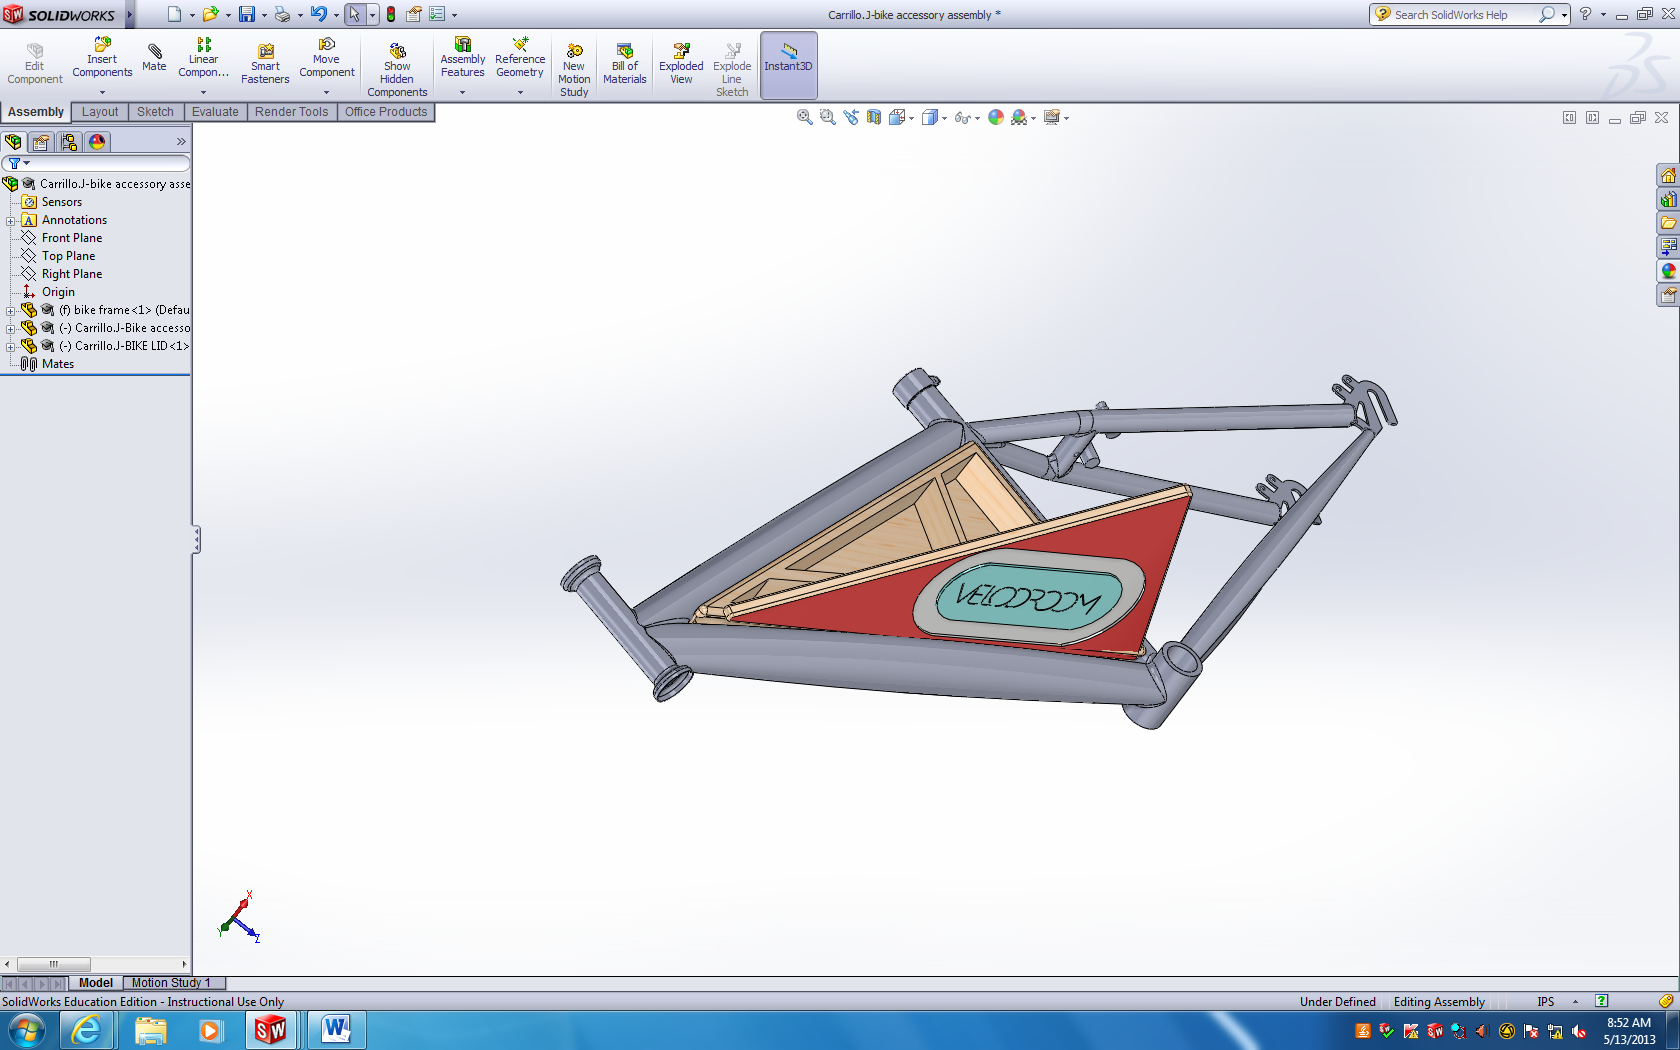Click Edit Component in the ribbon
Viewport: 1680px width, 1050px height.
[35, 64]
